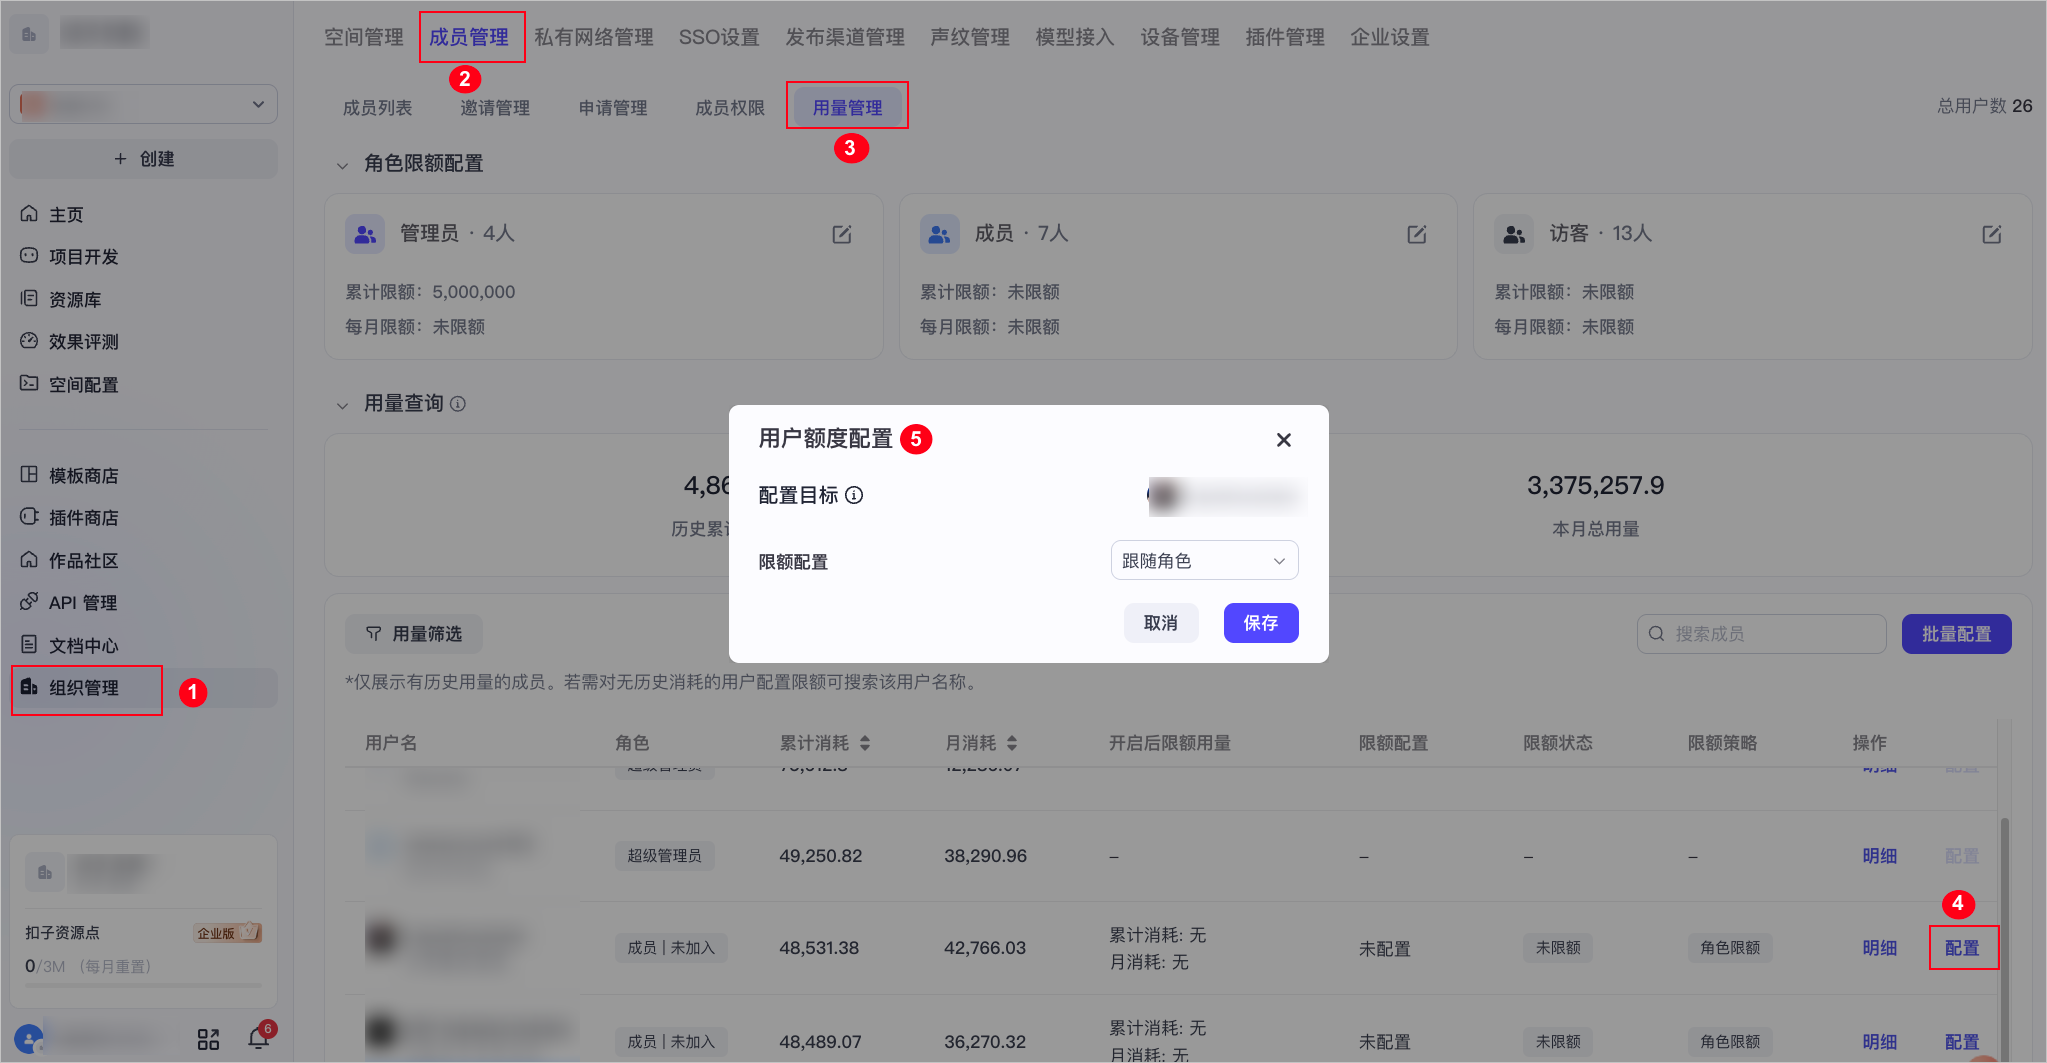Viewport: 2047px width, 1063px height.
Task: Visit the 模板商店 sidebar entry
Action: (x=143, y=476)
